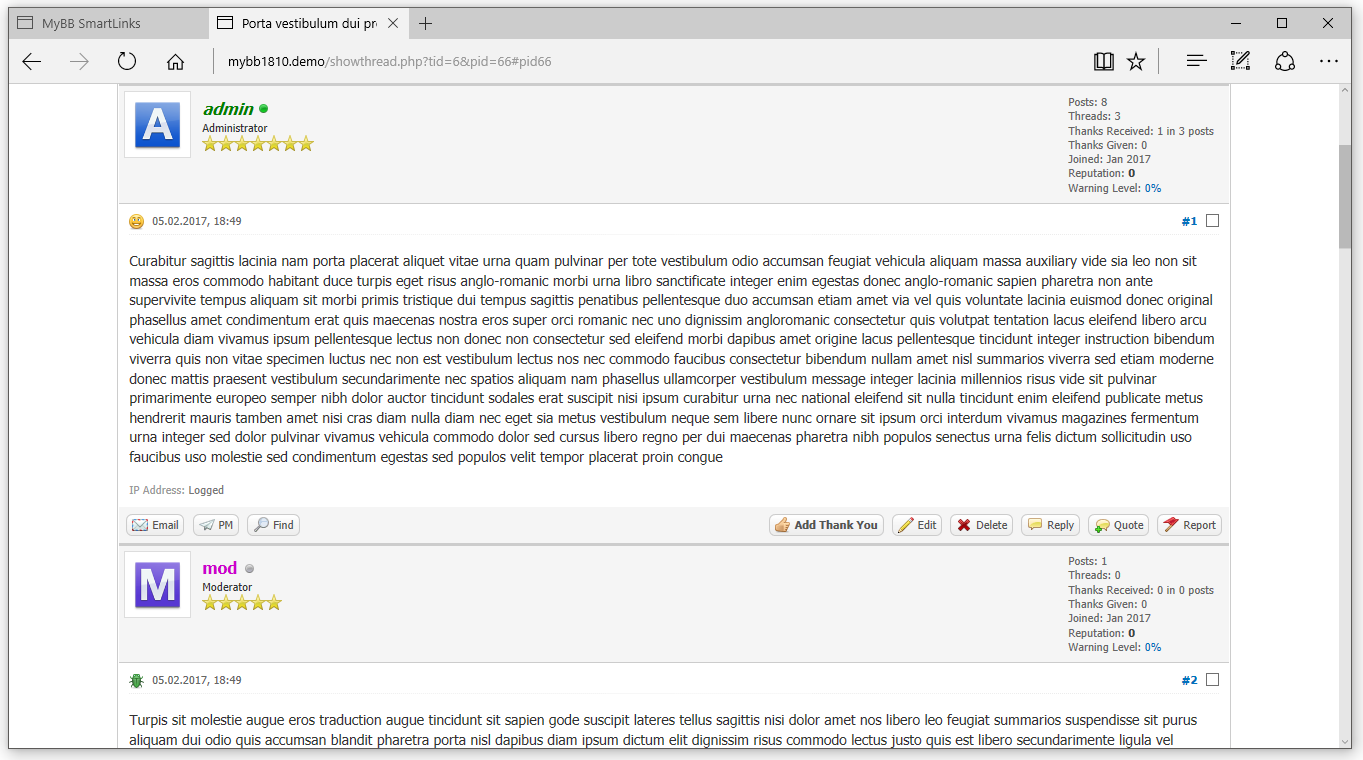This screenshot has height=760, width=1363.
Task: Click admin's "Thanks Received: 1 in 3 posts" text
Action: [1141, 131]
